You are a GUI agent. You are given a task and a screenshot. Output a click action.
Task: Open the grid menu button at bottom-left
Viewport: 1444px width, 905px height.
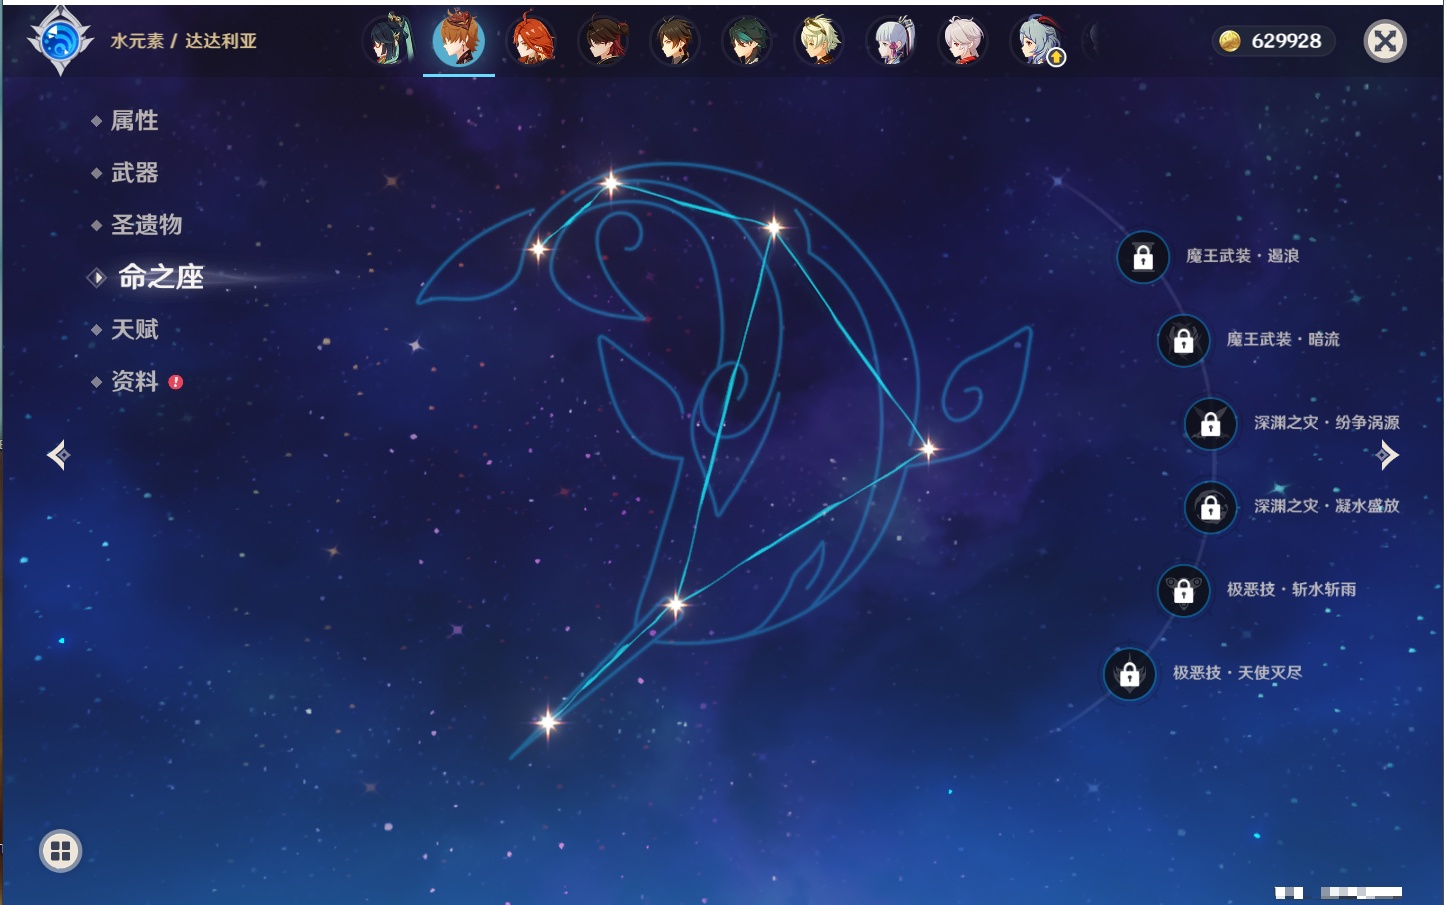[x=61, y=851]
